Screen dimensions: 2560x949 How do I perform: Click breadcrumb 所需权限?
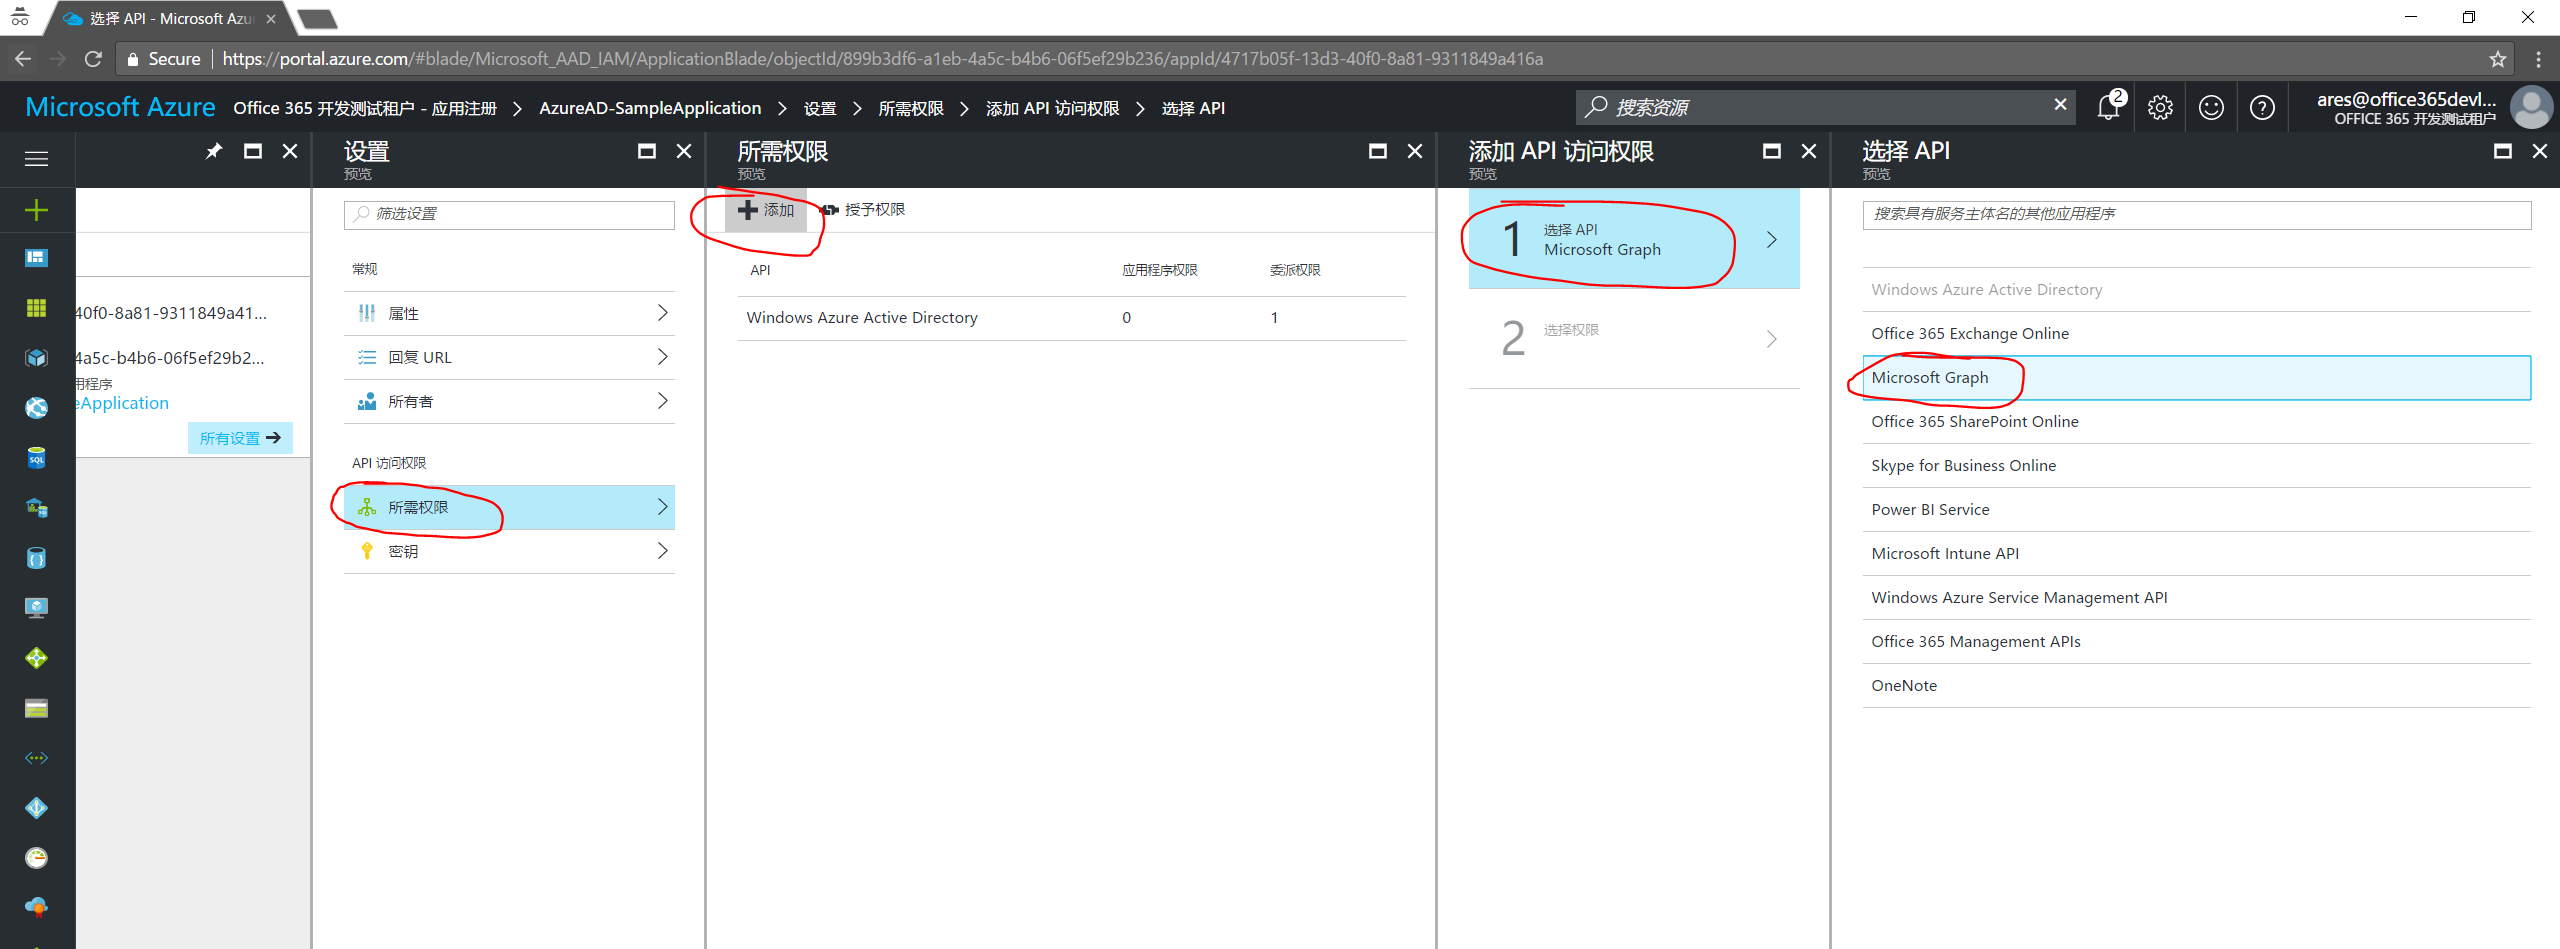click(x=910, y=108)
